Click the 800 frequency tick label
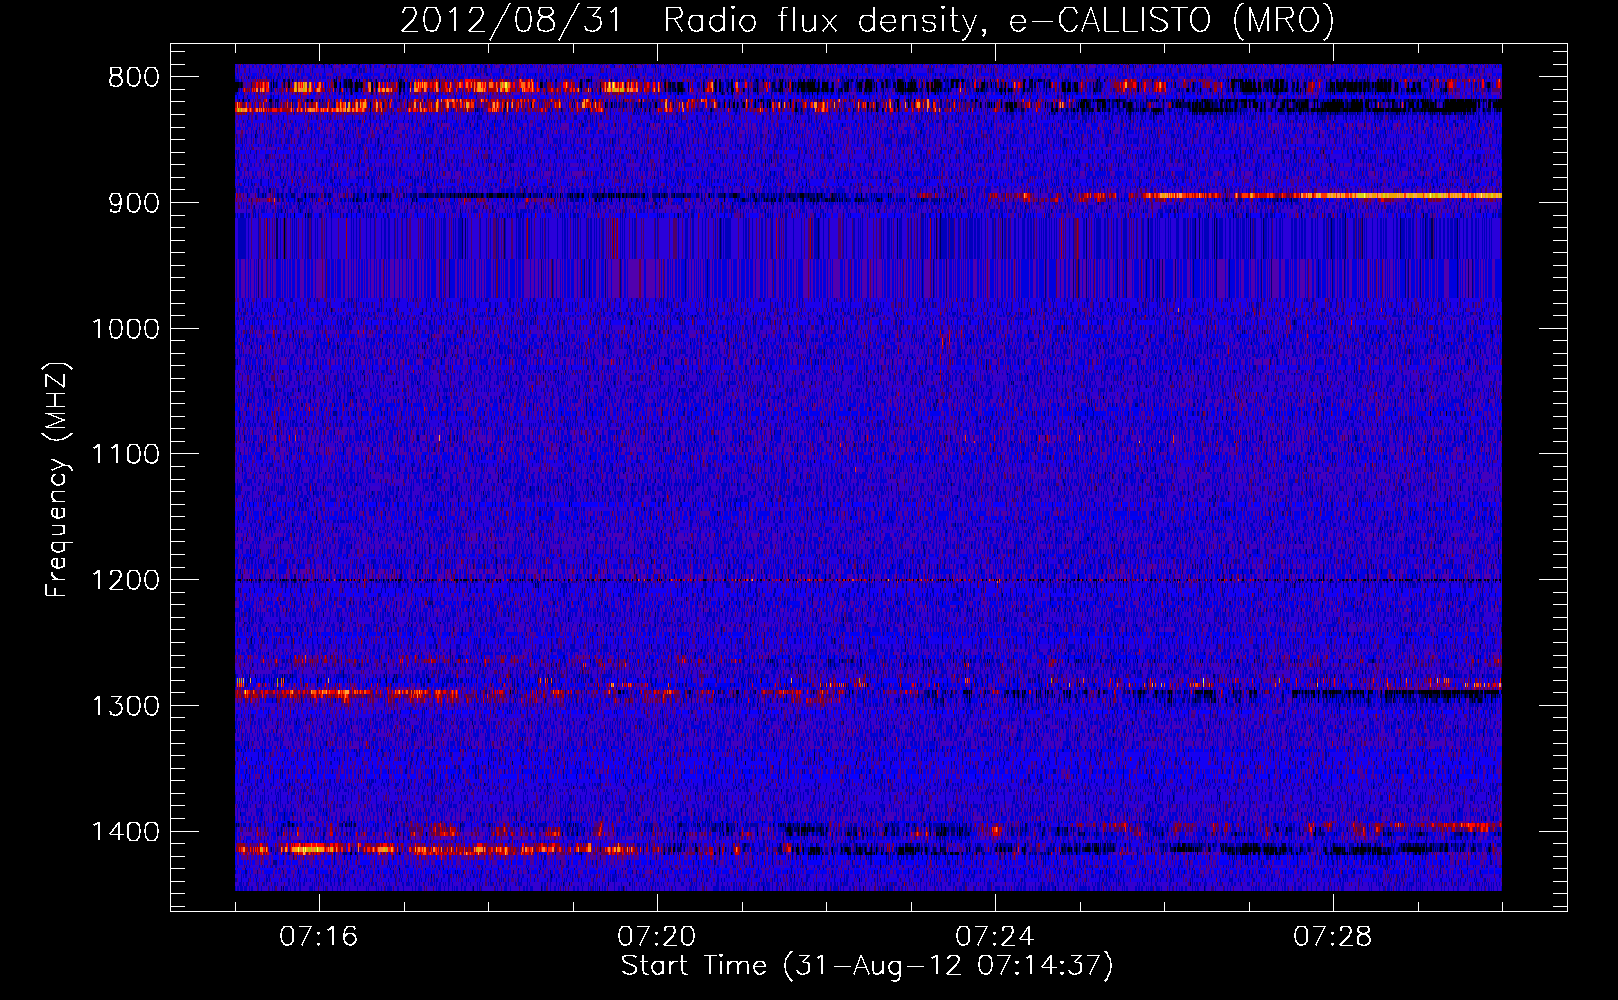 [134, 78]
